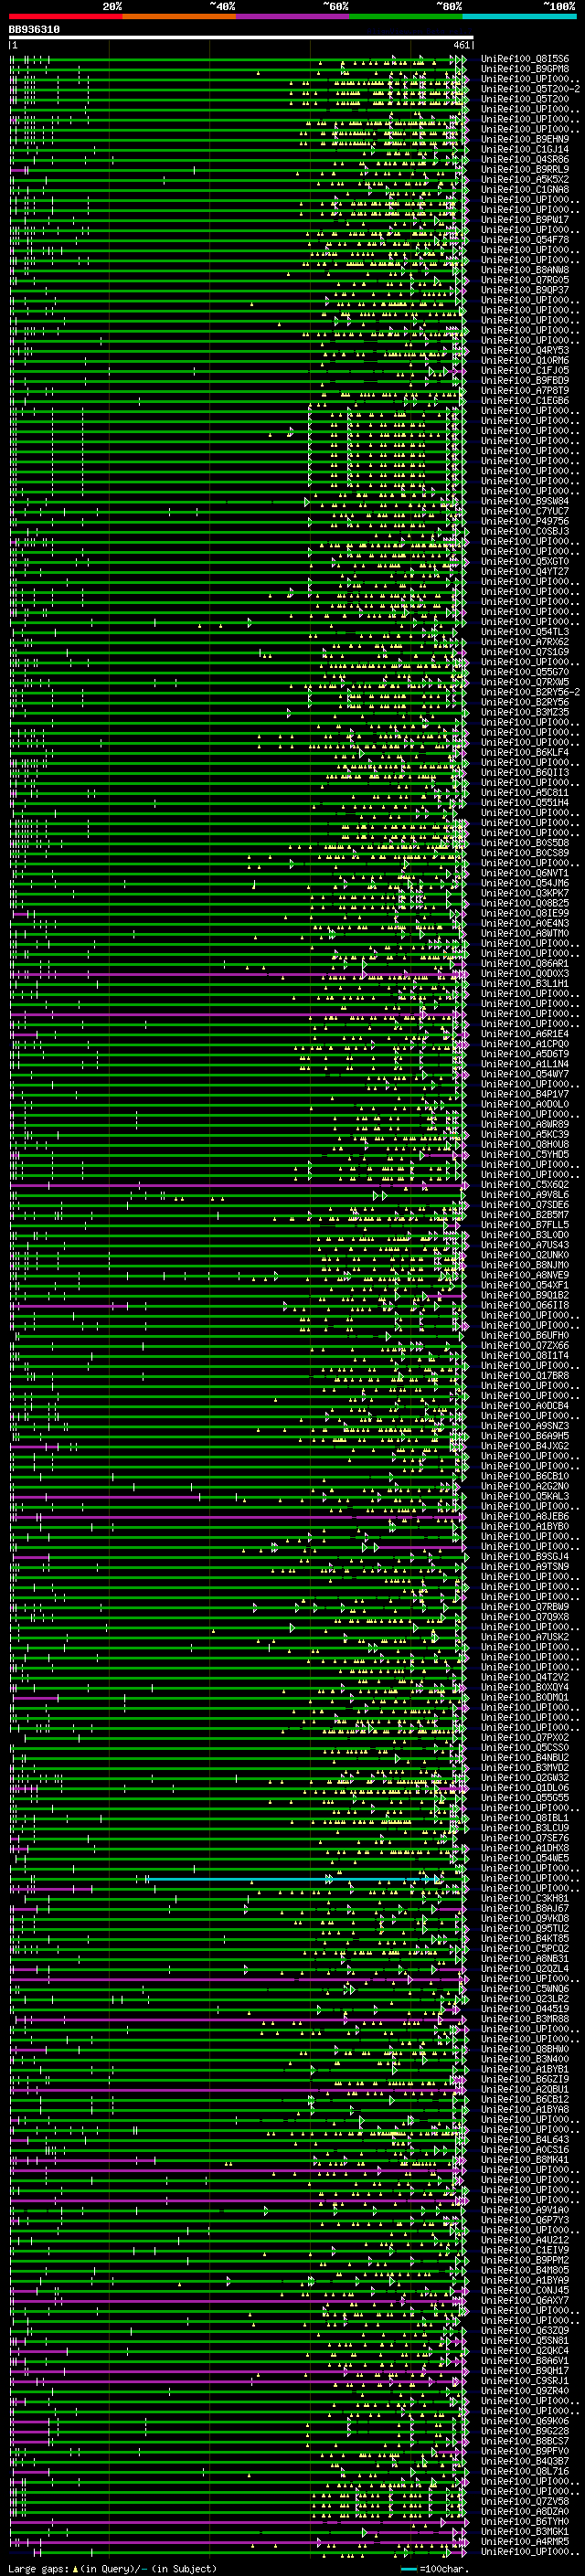Select hit label UniRef100_C0SBJ3

tap(525, 531)
